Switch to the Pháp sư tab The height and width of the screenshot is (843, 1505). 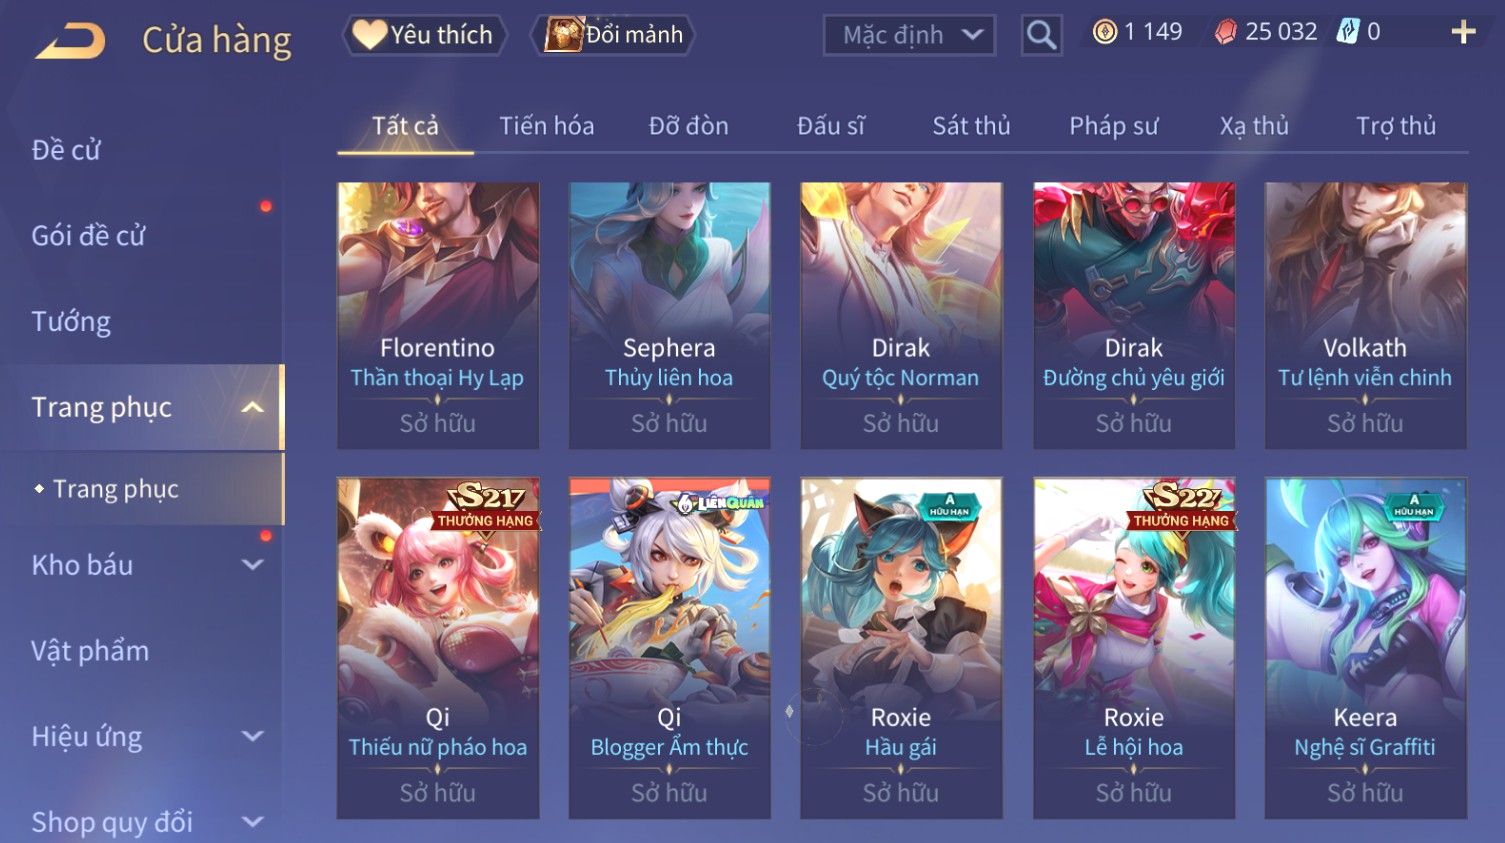1113,126
